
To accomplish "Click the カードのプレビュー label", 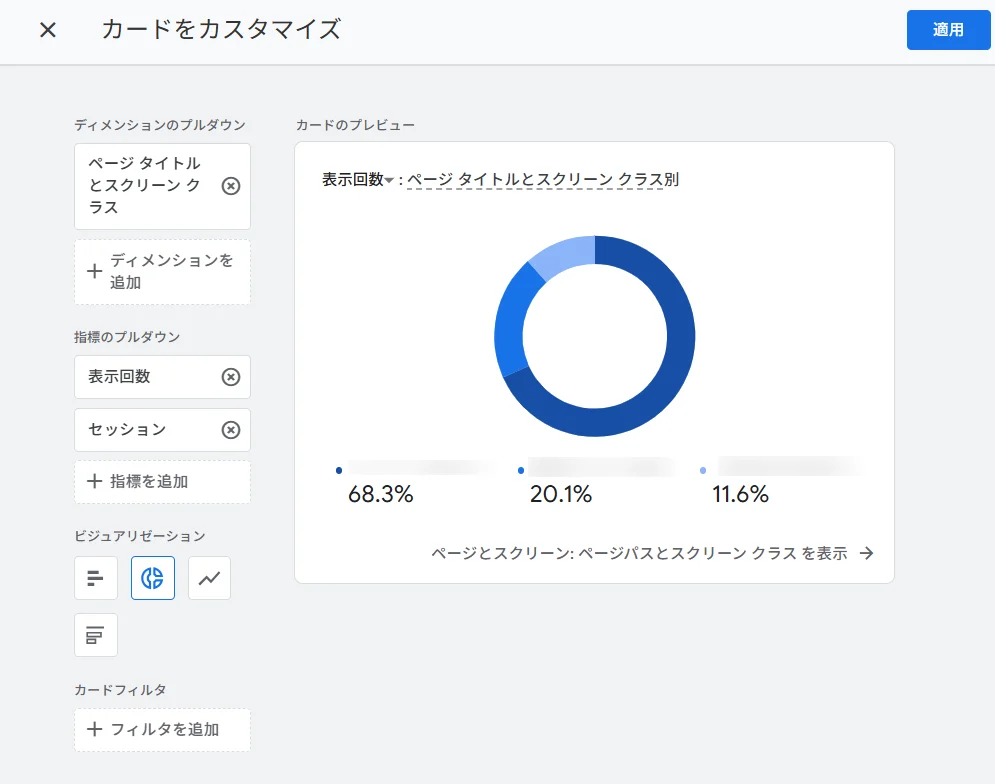I will click(x=355, y=125).
